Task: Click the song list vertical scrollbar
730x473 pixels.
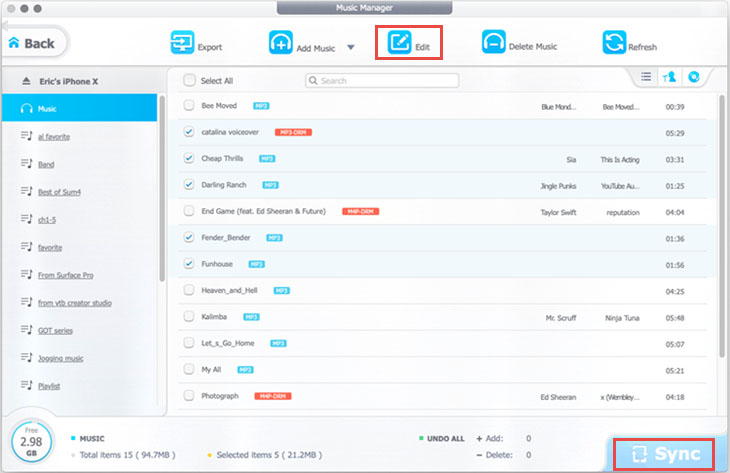Action: pyautogui.click(x=722, y=226)
